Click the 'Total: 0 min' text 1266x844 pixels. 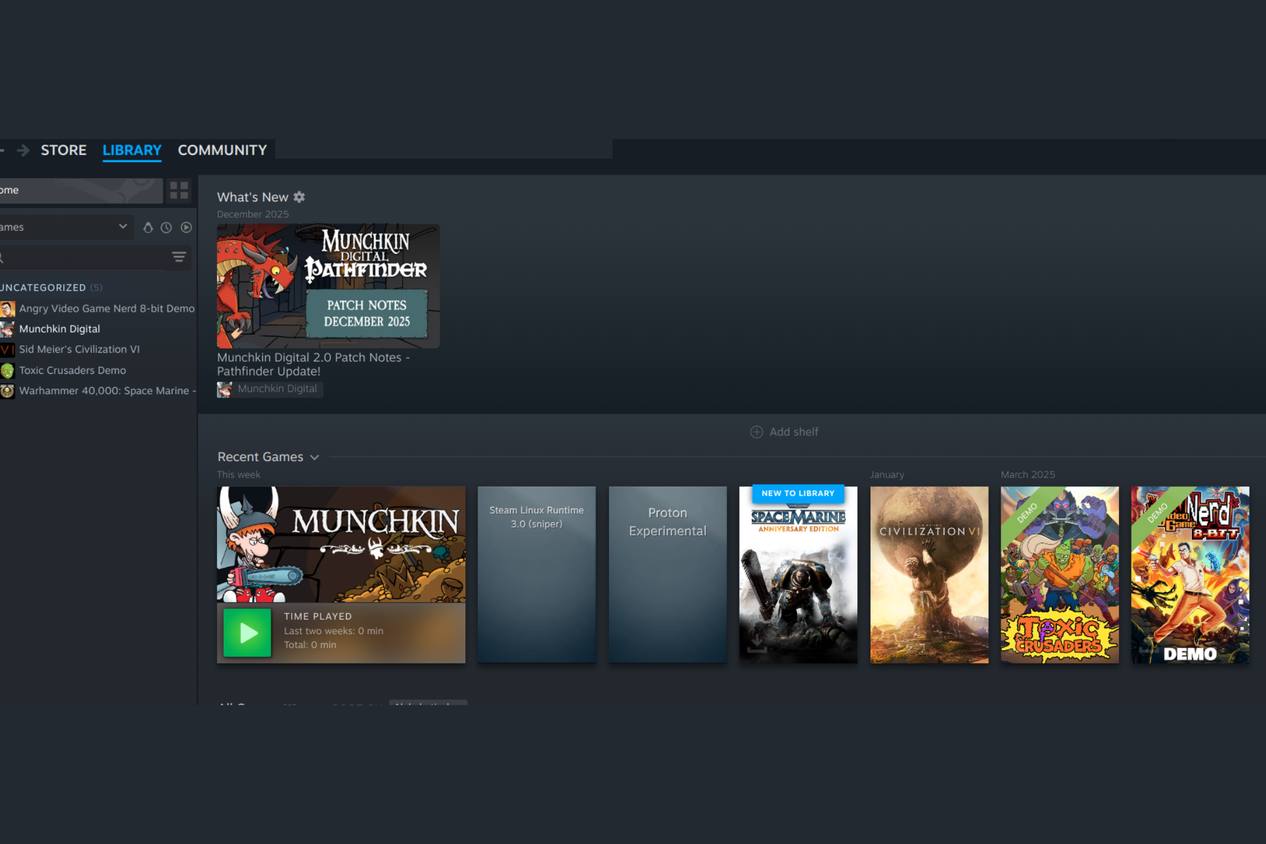pyautogui.click(x=310, y=645)
